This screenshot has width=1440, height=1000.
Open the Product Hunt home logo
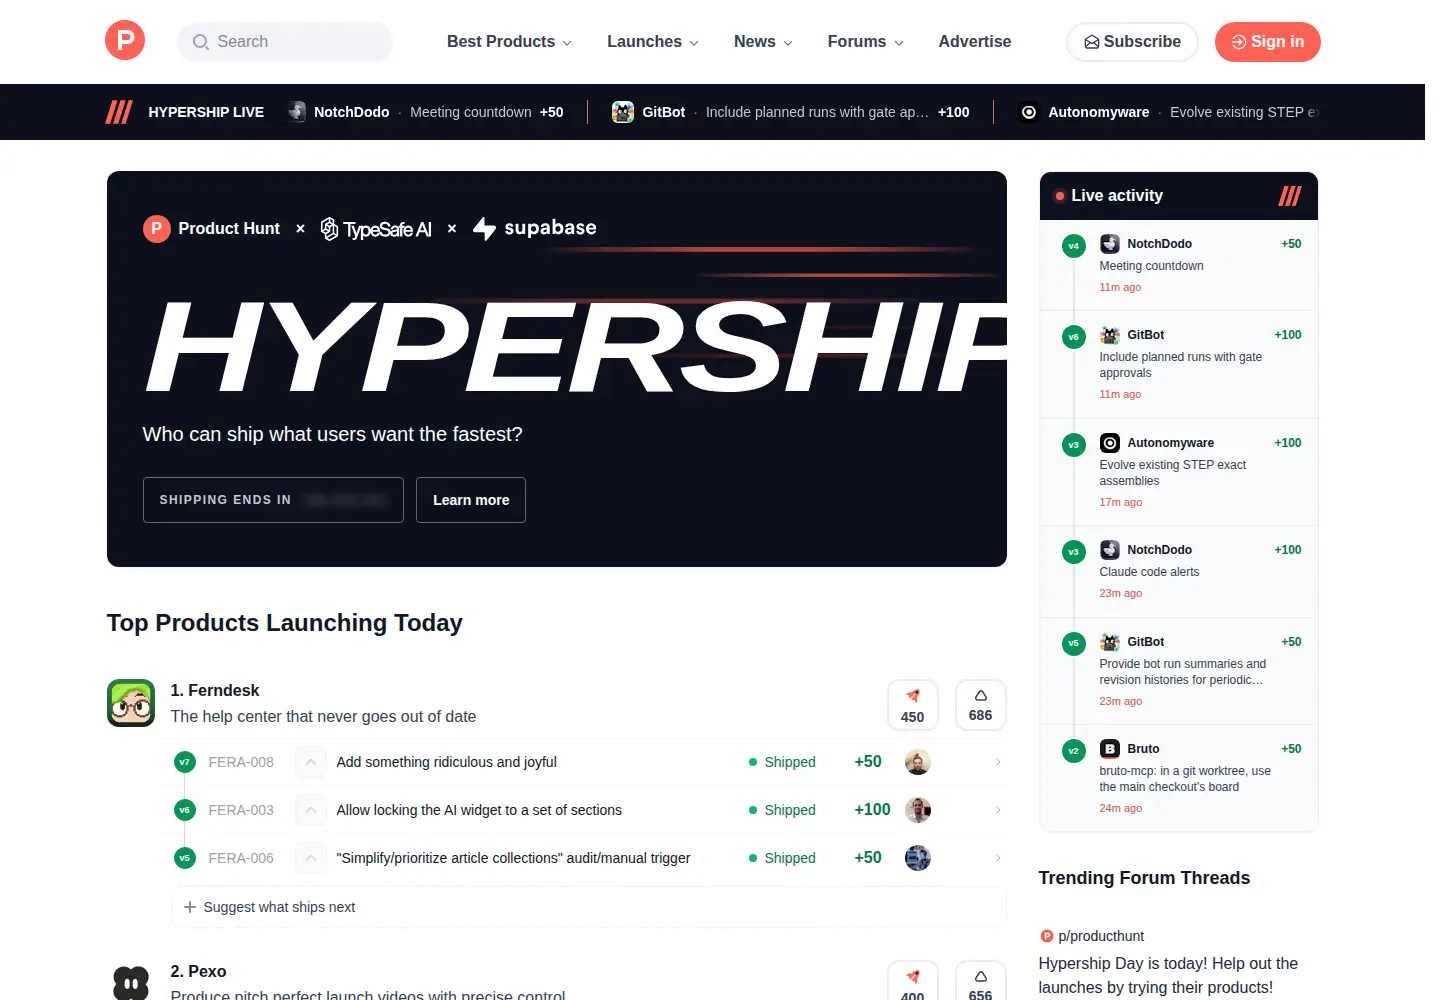[x=125, y=40]
